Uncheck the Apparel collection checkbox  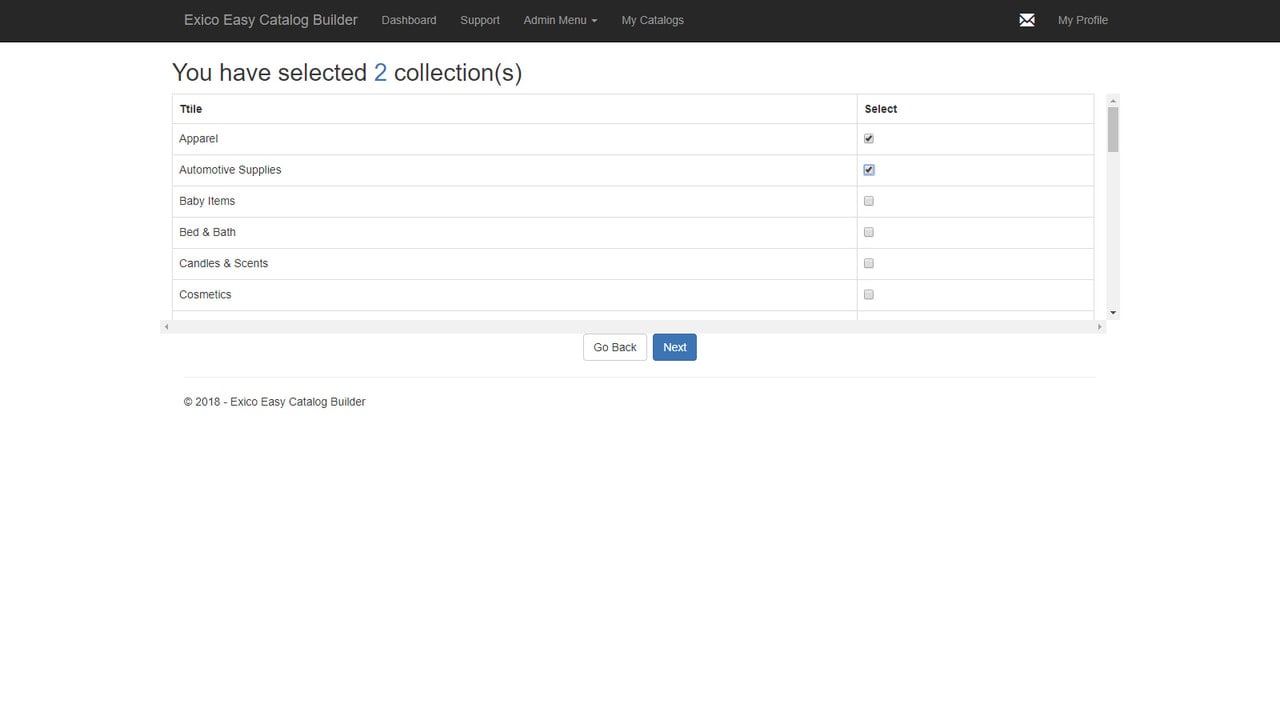point(869,139)
